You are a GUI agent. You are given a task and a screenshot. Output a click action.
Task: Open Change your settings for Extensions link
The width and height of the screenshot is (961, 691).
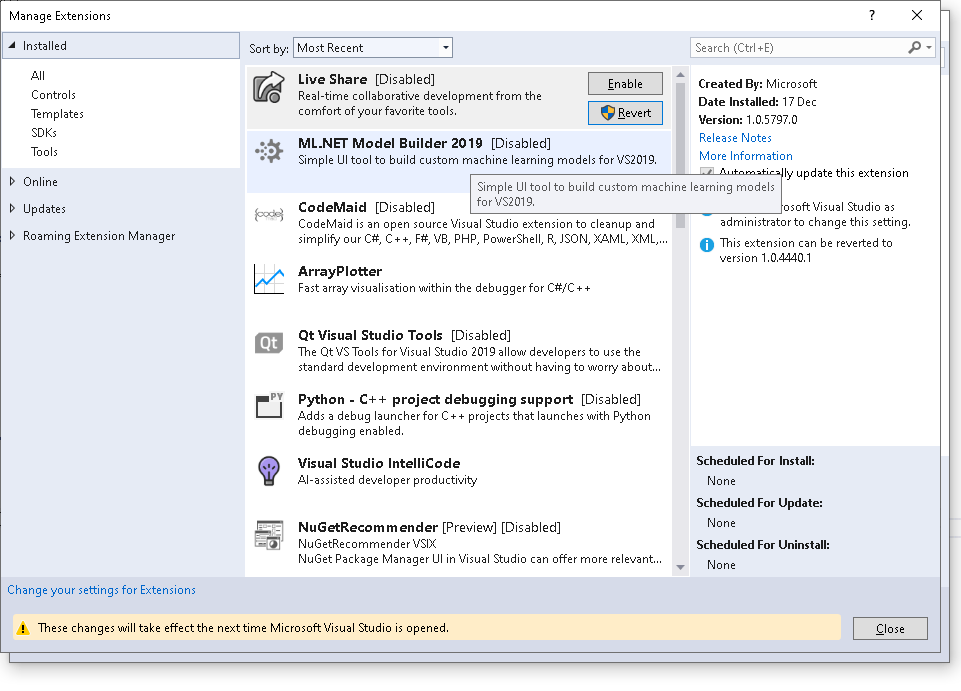(101, 590)
